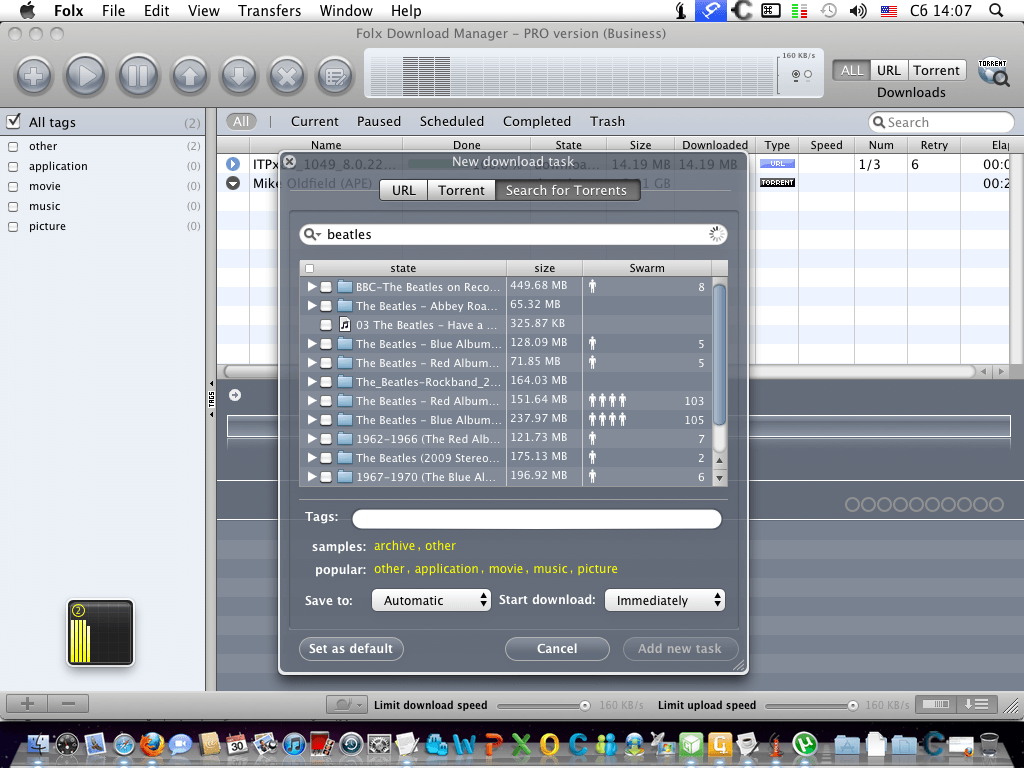Click the Tags input field in dialog

click(x=537, y=519)
